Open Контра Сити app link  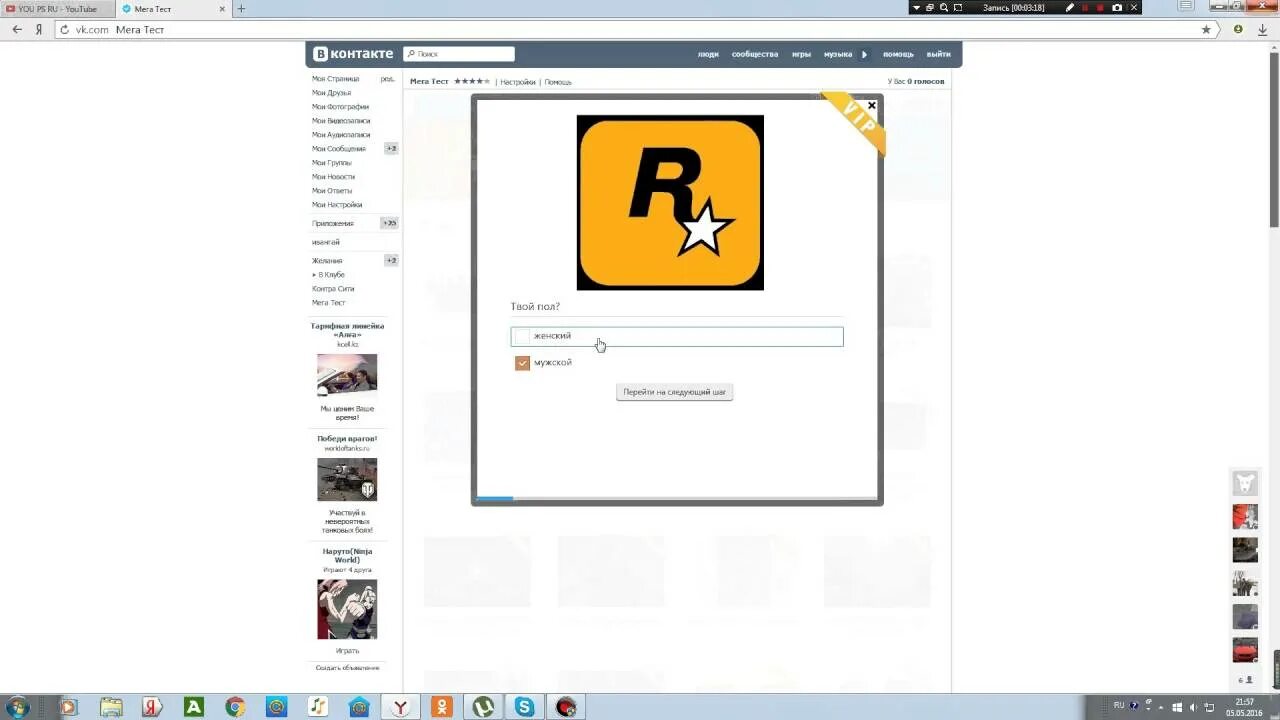(x=333, y=289)
